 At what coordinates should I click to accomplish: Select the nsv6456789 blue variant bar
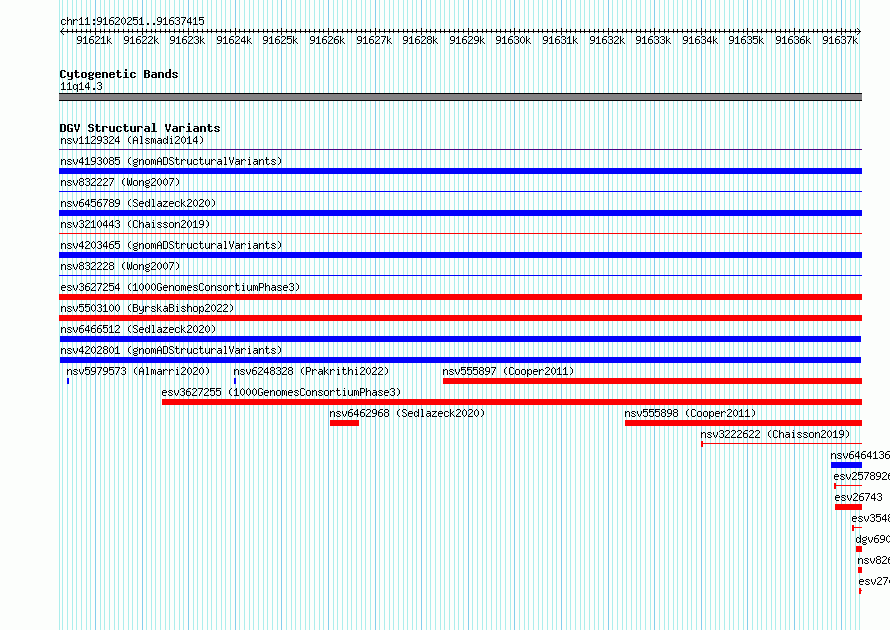(x=460, y=213)
